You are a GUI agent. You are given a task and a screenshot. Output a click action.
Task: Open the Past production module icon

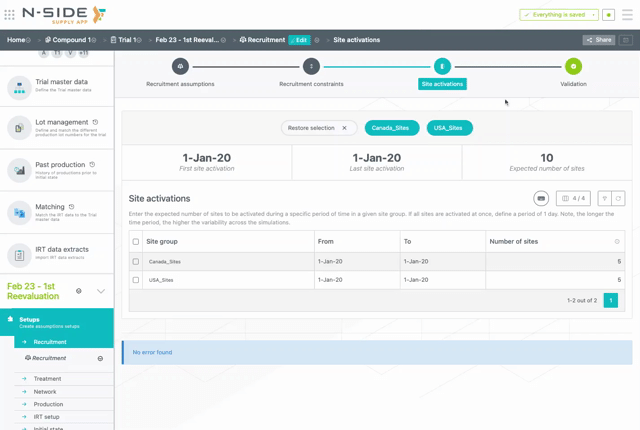click(x=19, y=170)
